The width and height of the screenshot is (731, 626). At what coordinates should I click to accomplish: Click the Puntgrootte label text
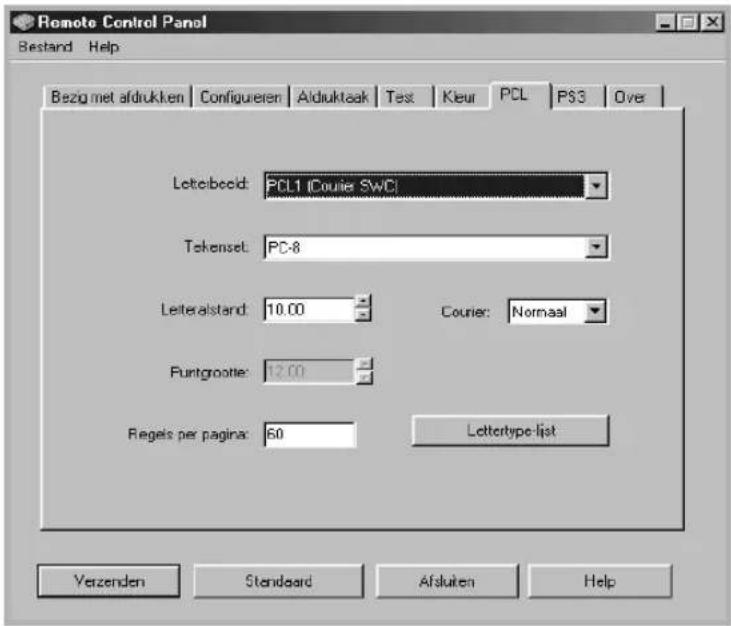(x=209, y=372)
